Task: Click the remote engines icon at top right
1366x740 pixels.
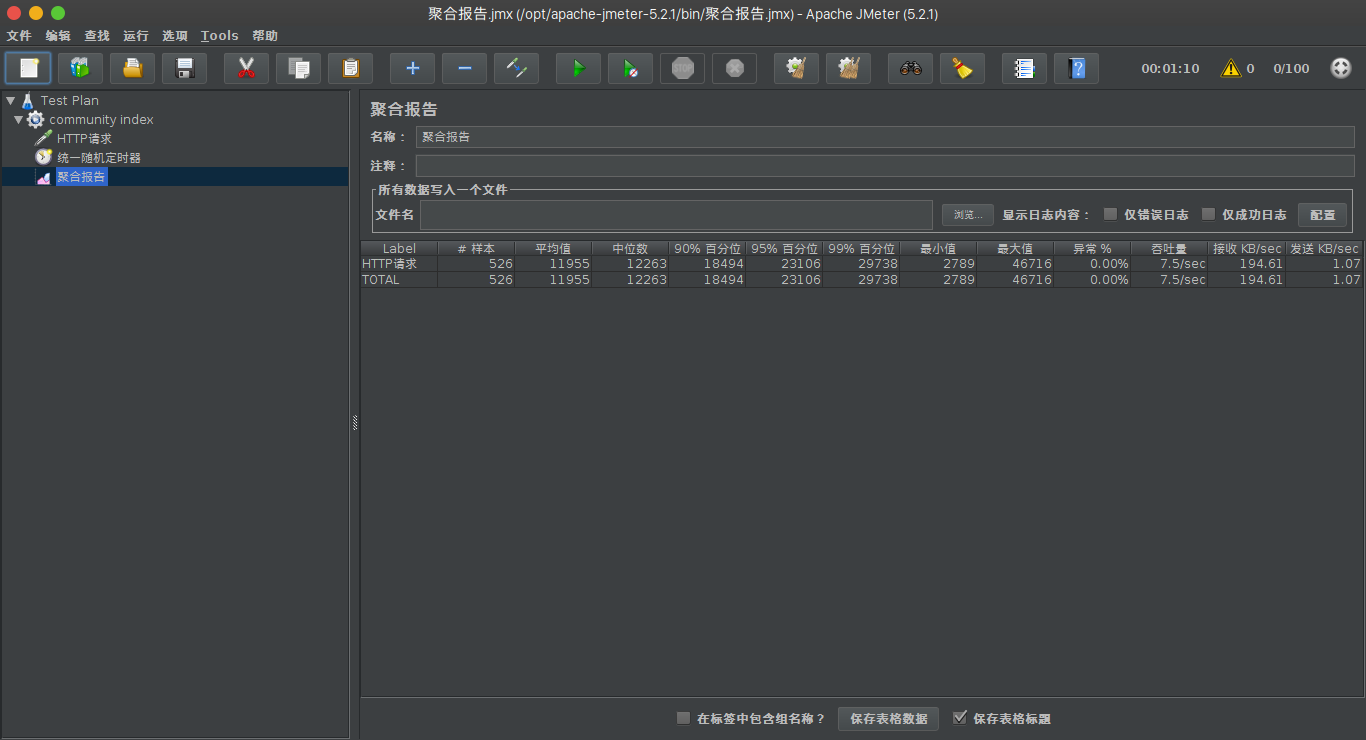Action: (1341, 68)
